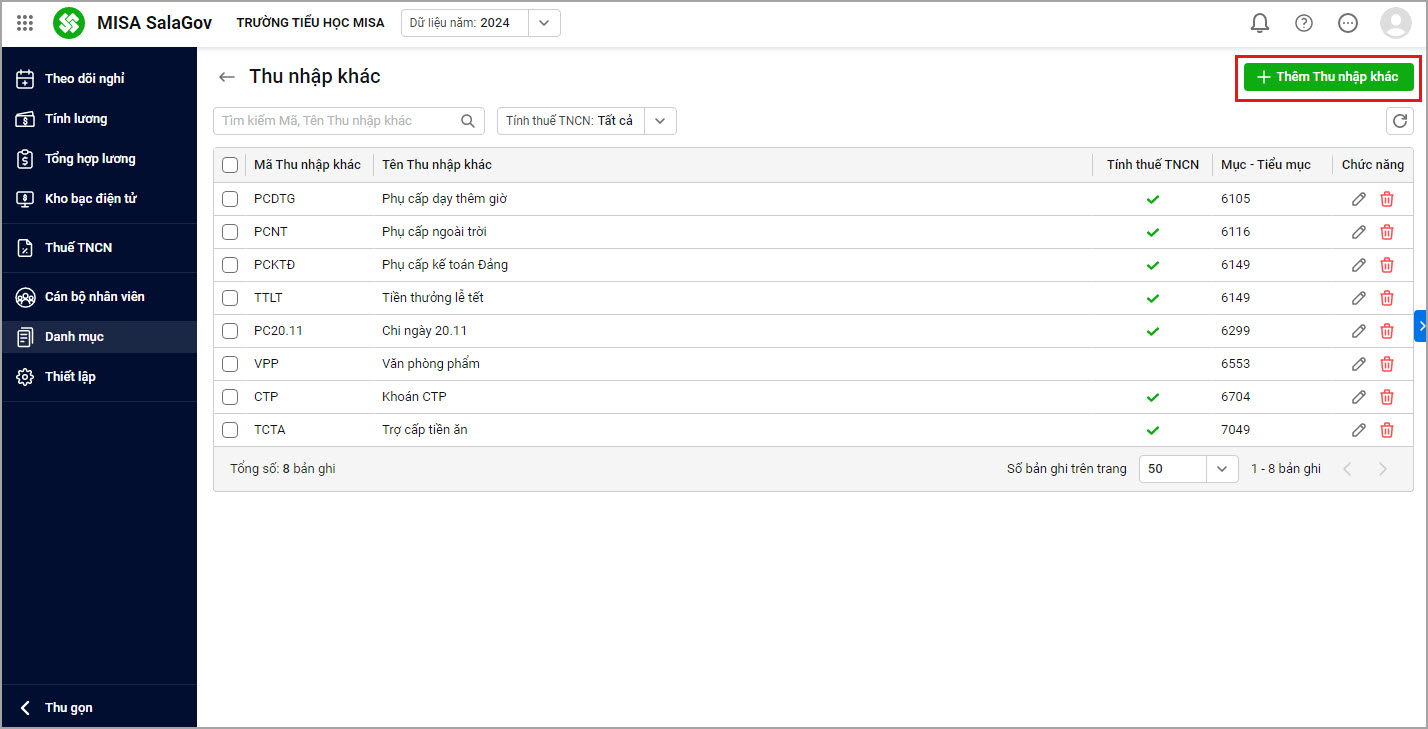Screen dimensions: 1428x729
Task: Edit the PCNT row
Action: click(1359, 232)
